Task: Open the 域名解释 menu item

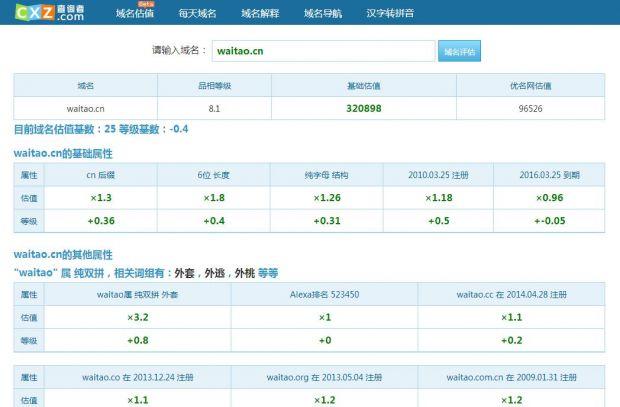Action: click(260, 13)
